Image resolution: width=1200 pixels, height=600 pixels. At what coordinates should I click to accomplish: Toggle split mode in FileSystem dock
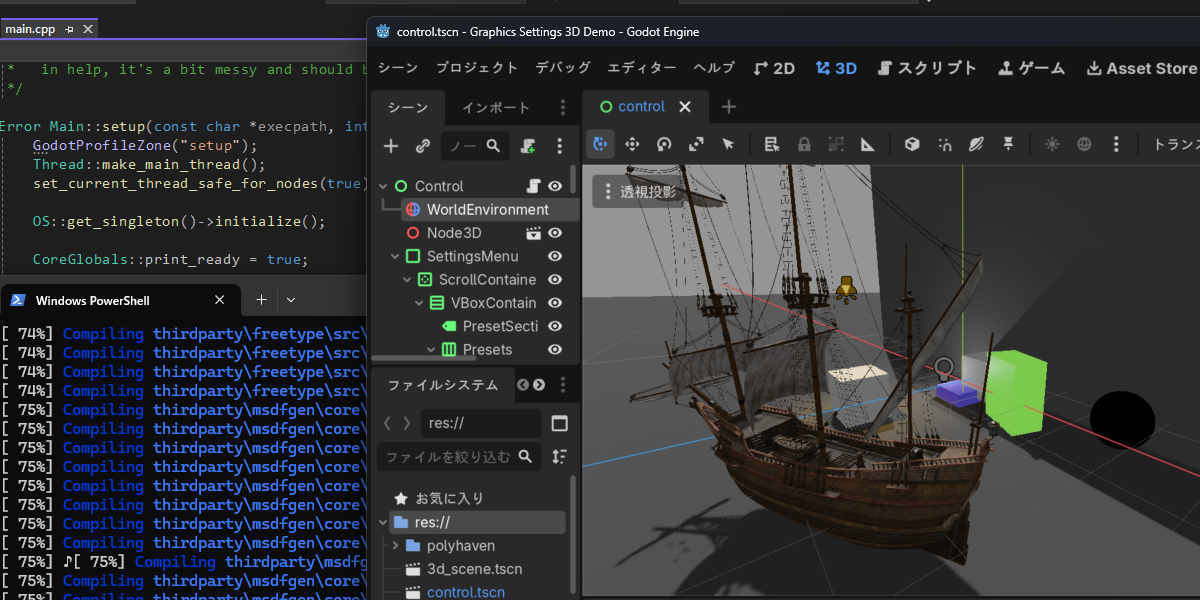[559, 423]
